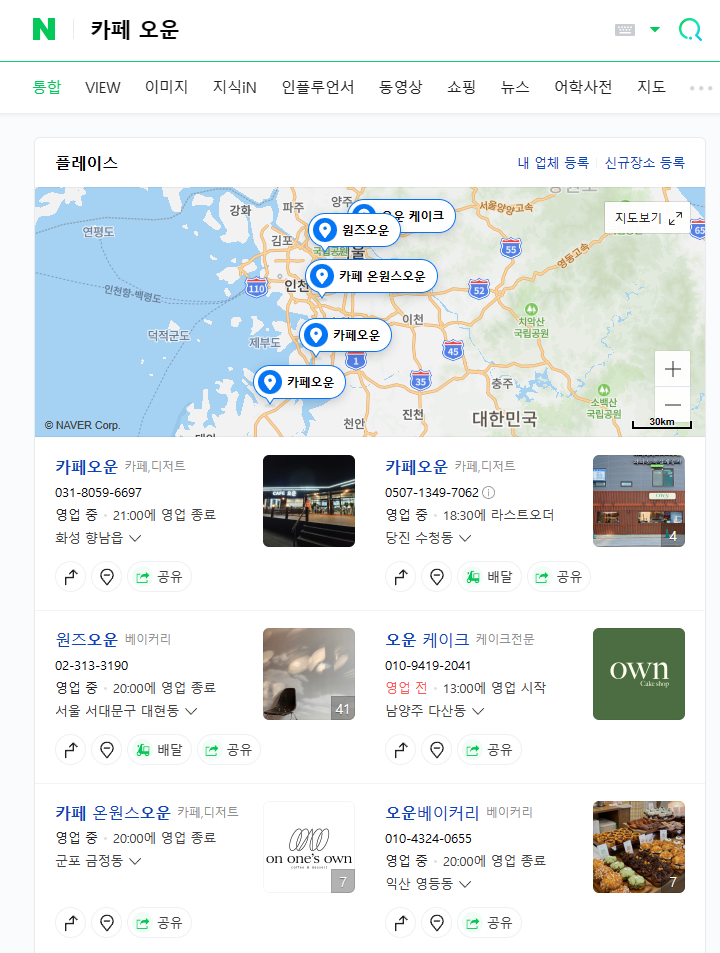Image resolution: width=720 pixels, height=953 pixels.
Task: Open the 어학사전 tab
Action: tap(583, 87)
